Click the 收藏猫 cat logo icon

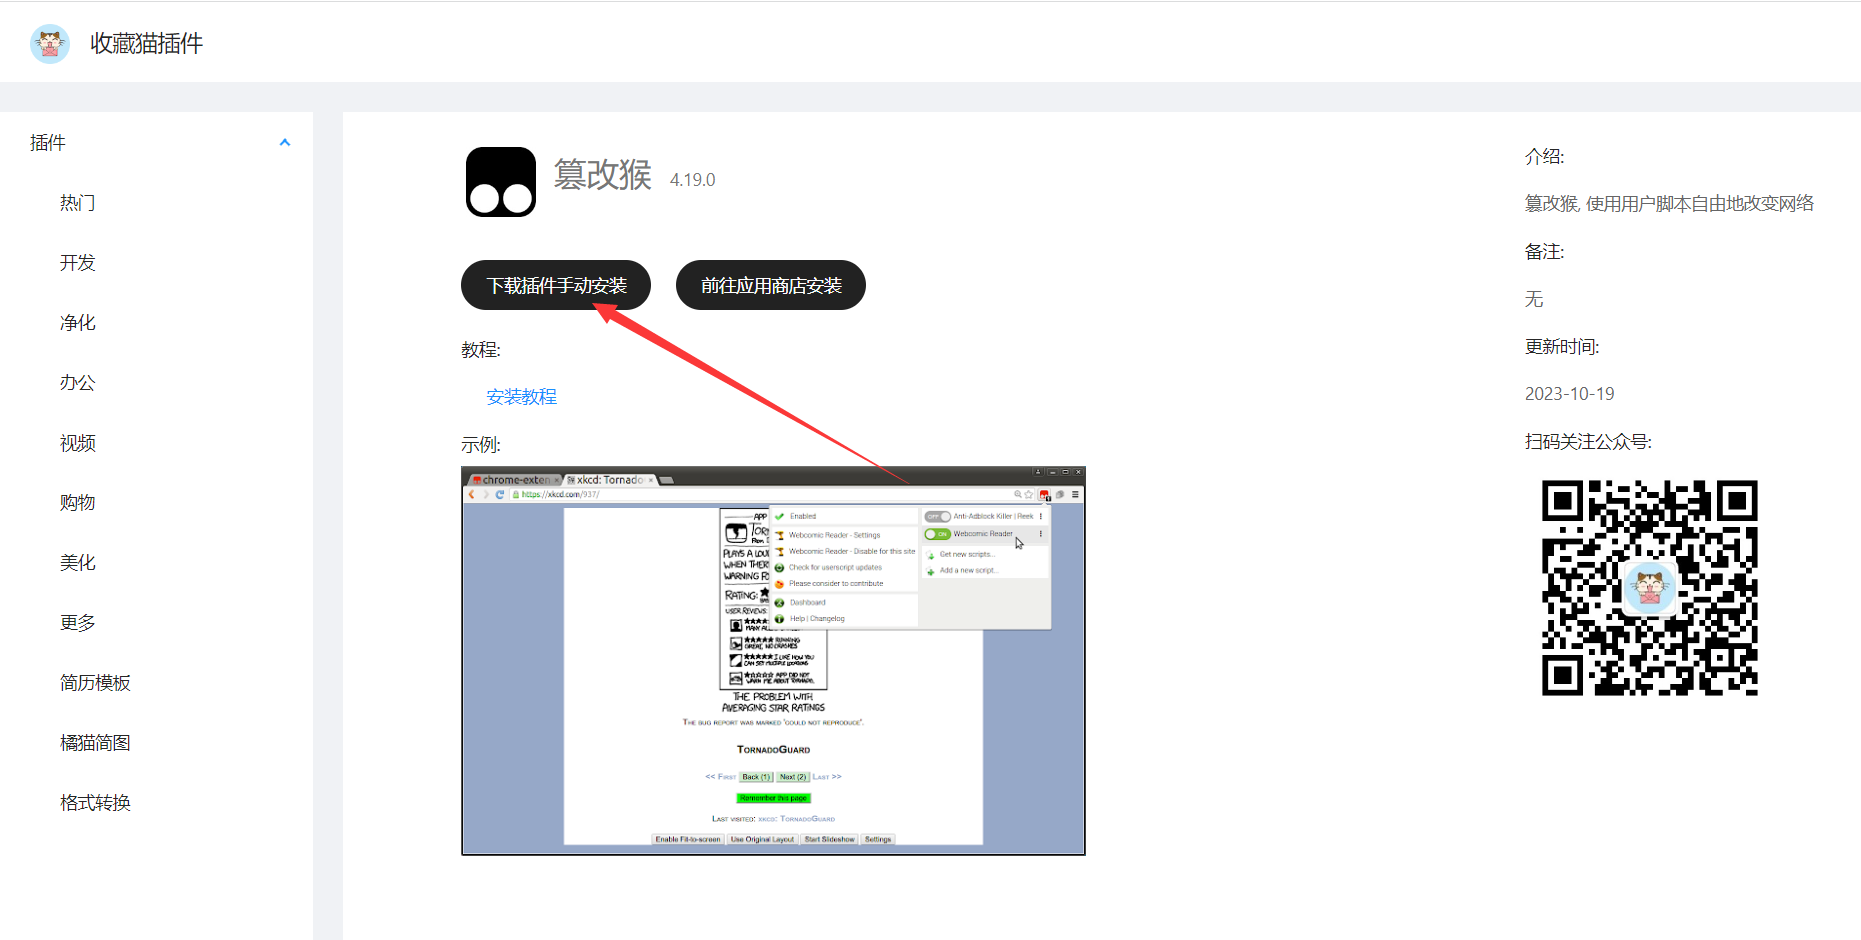pos(49,43)
